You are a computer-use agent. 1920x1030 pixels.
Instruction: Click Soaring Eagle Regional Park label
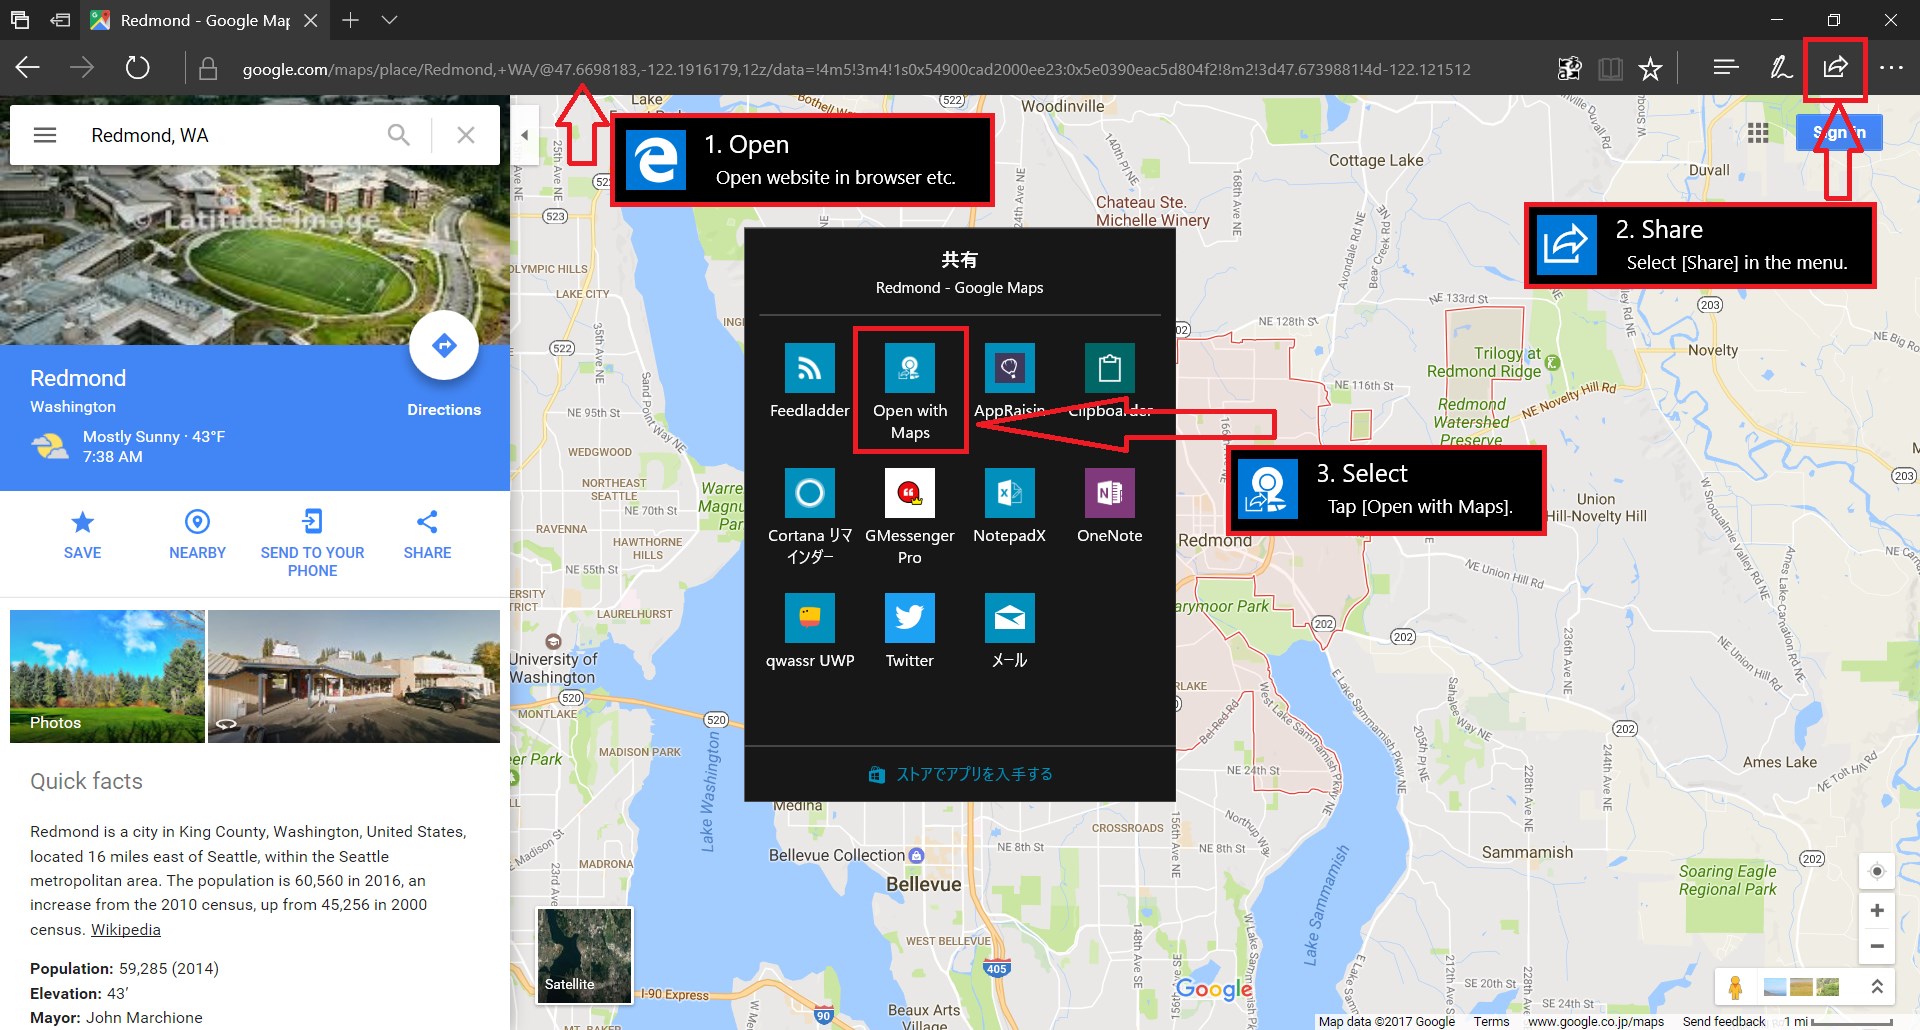click(1728, 880)
